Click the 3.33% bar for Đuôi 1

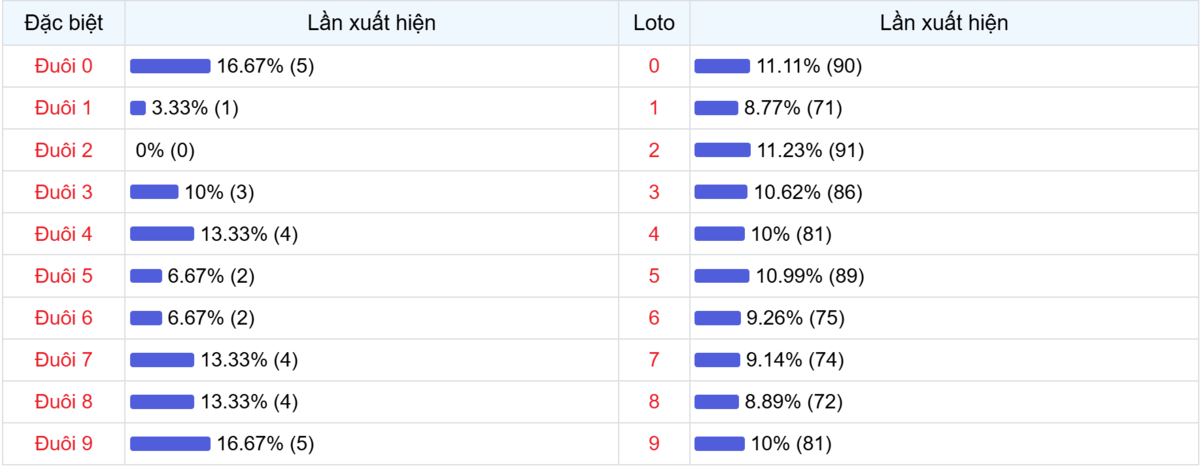click(x=138, y=108)
